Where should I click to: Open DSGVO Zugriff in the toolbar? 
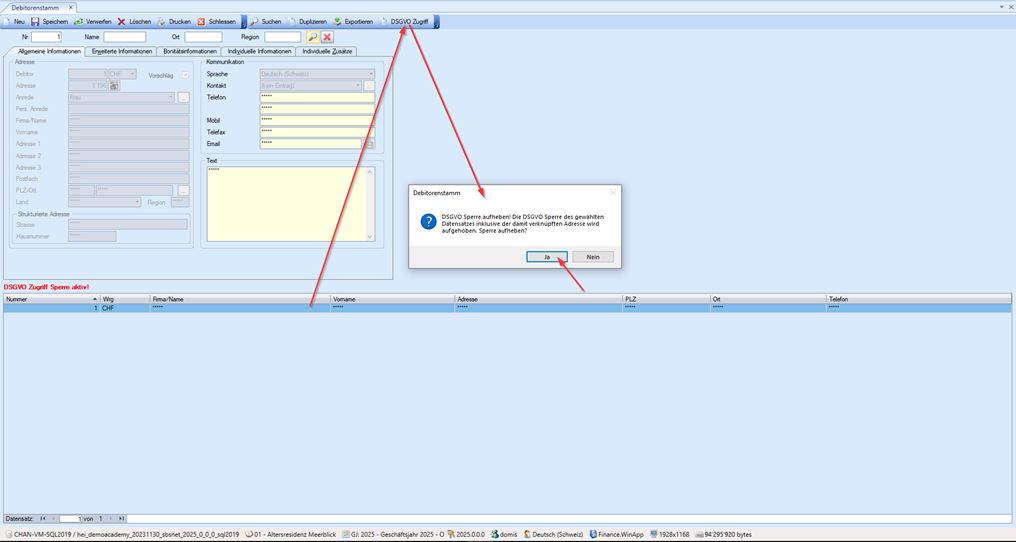409,21
